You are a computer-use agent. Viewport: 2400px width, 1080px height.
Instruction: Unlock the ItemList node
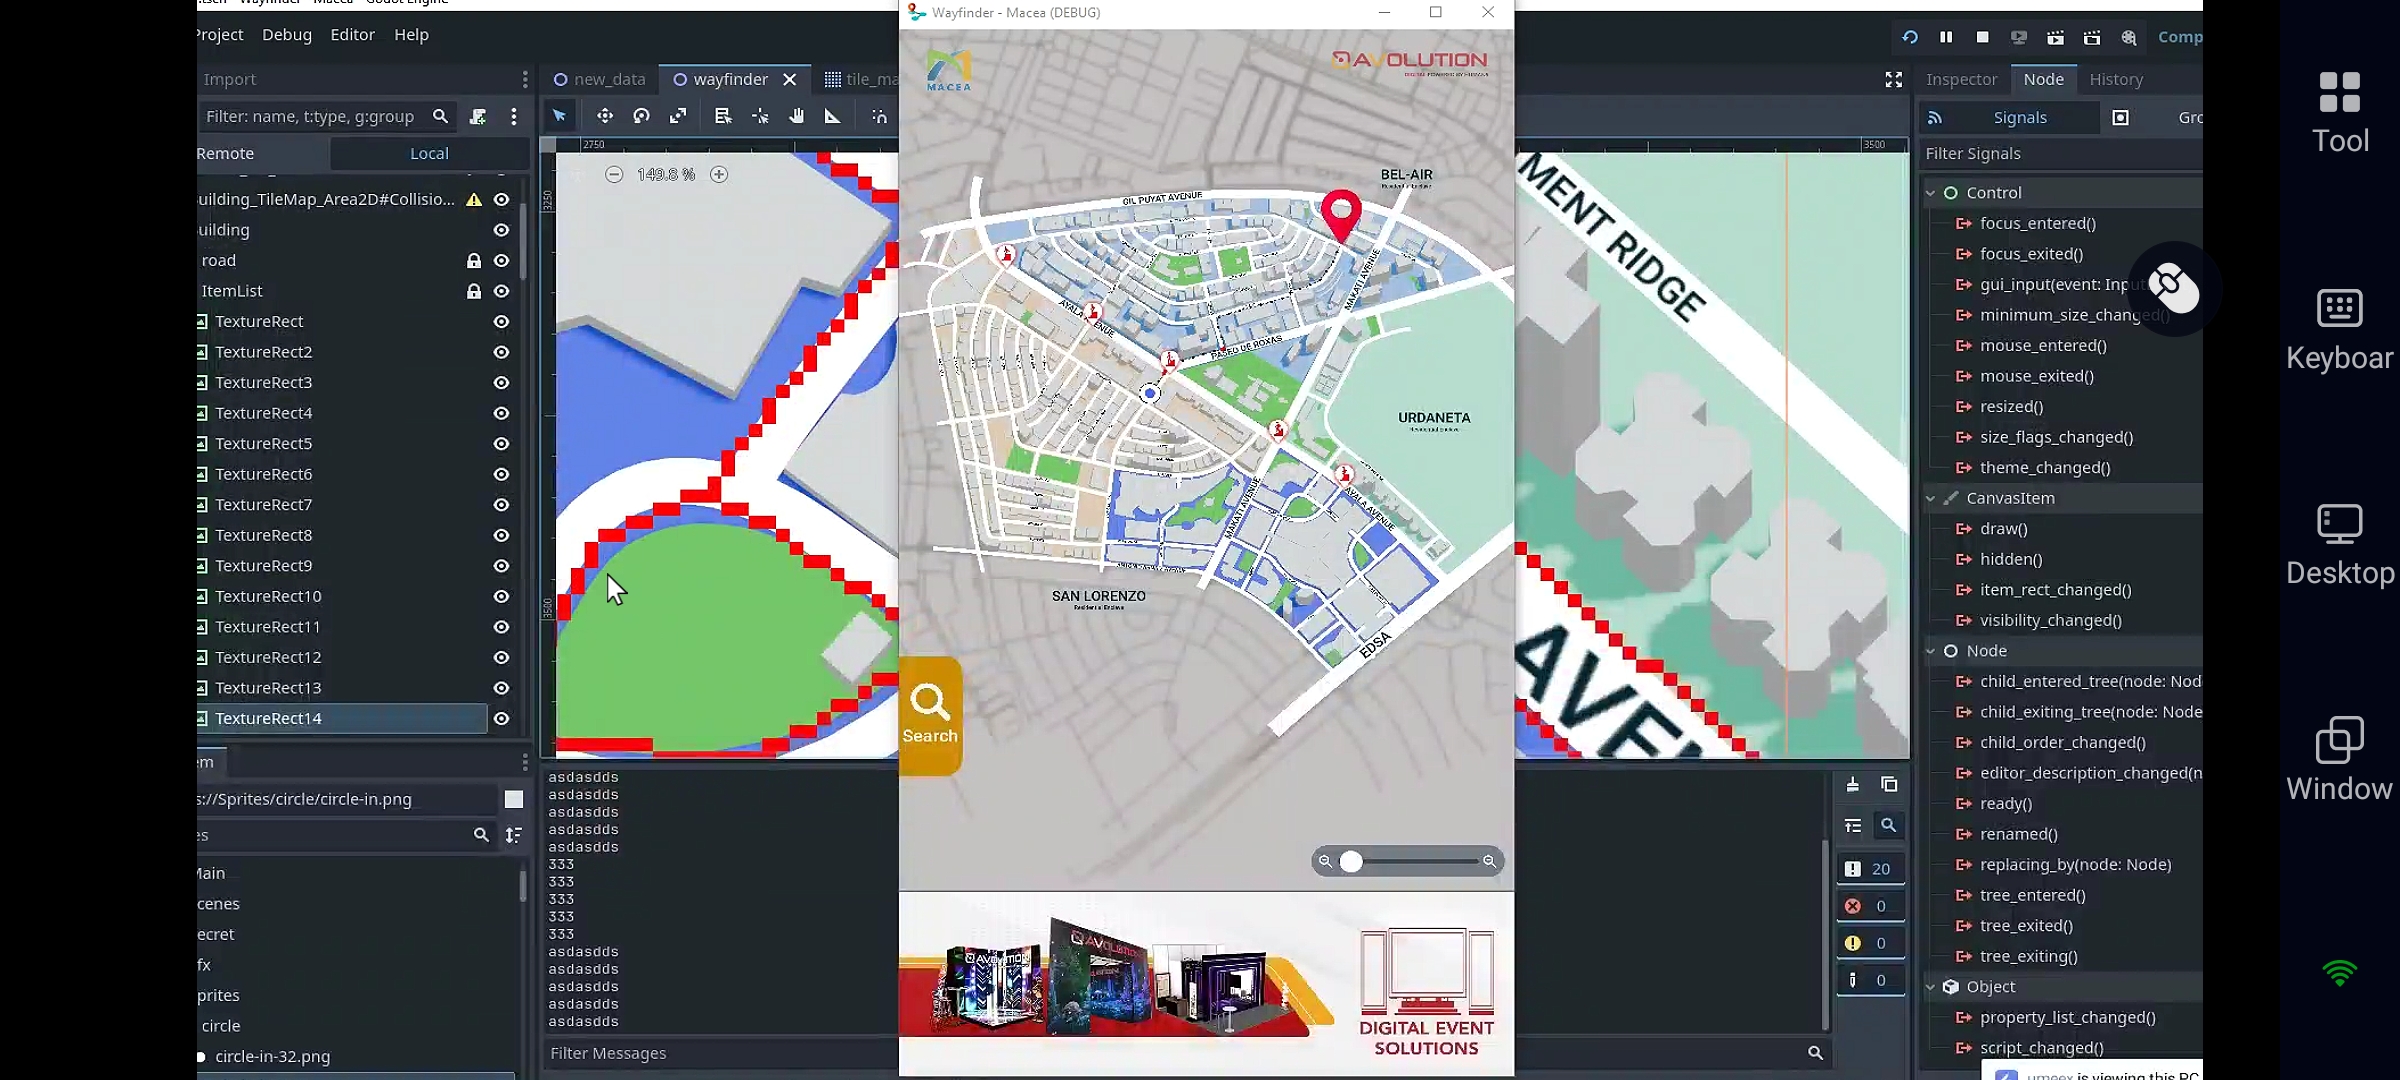(473, 291)
